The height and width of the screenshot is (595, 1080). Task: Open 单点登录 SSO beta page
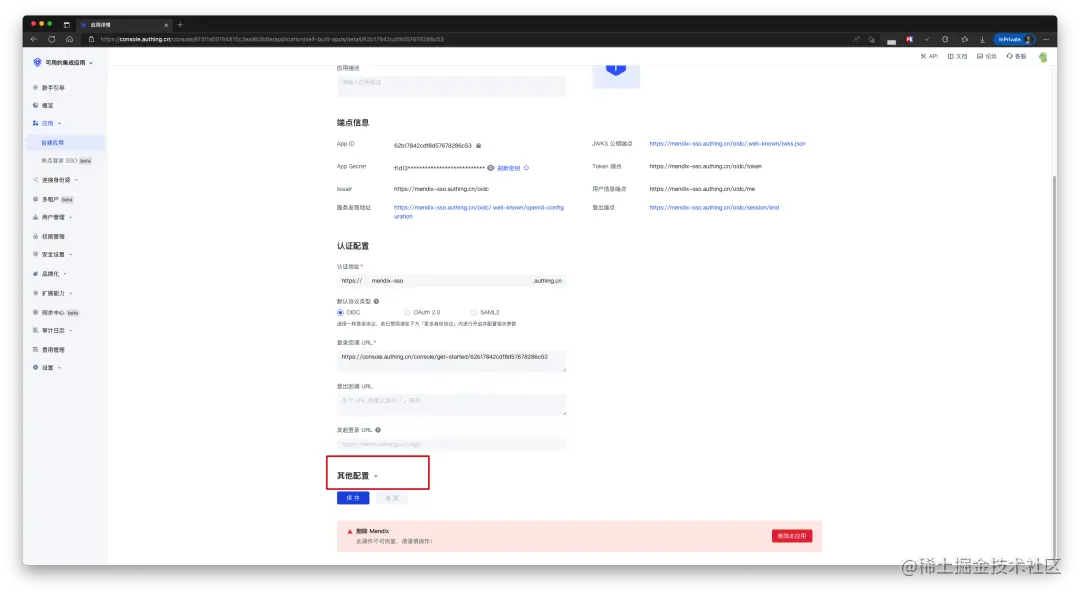[x=65, y=160]
